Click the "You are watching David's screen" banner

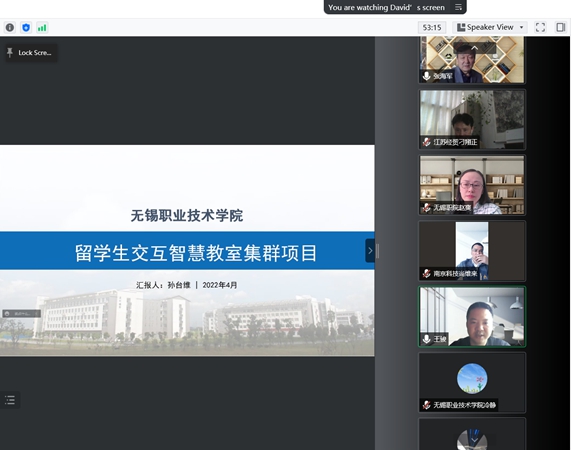395,7
